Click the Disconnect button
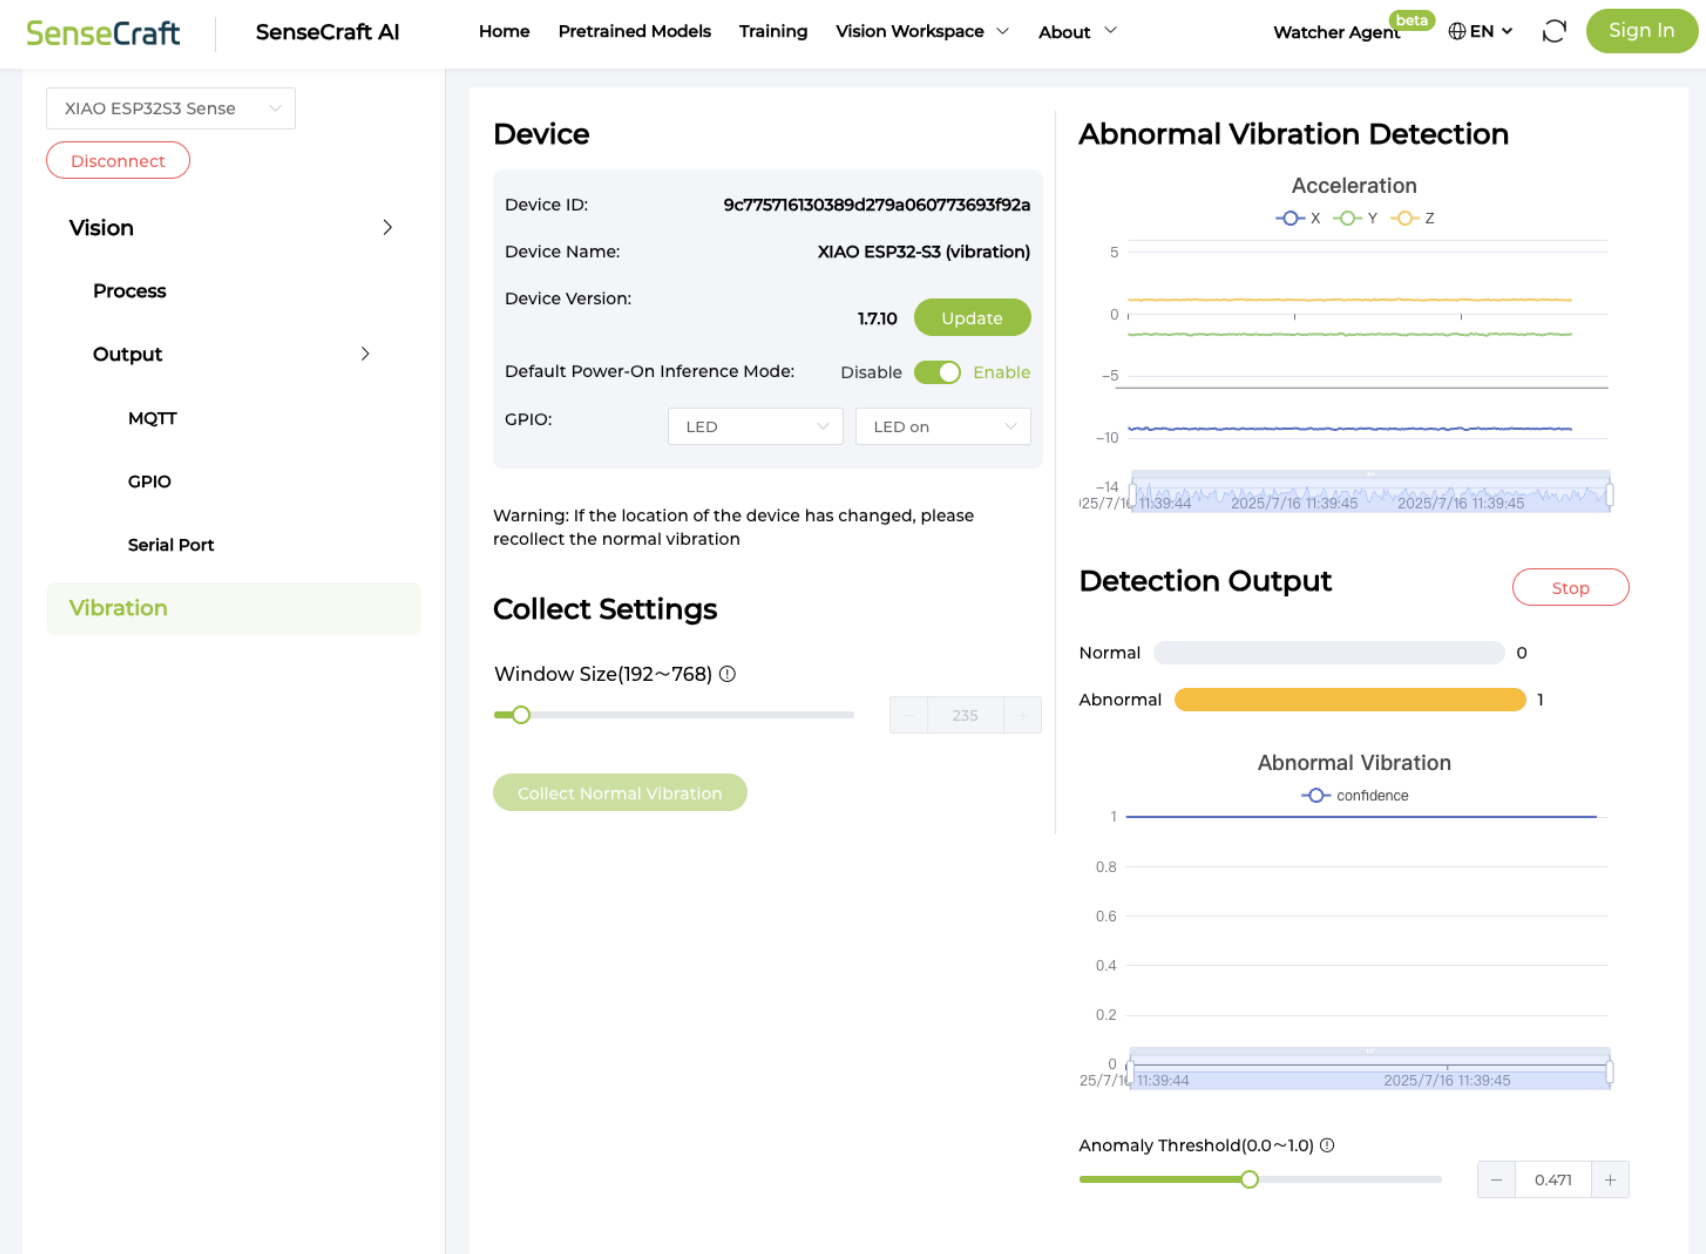Viewport: 1706px width, 1254px height. coord(118,160)
